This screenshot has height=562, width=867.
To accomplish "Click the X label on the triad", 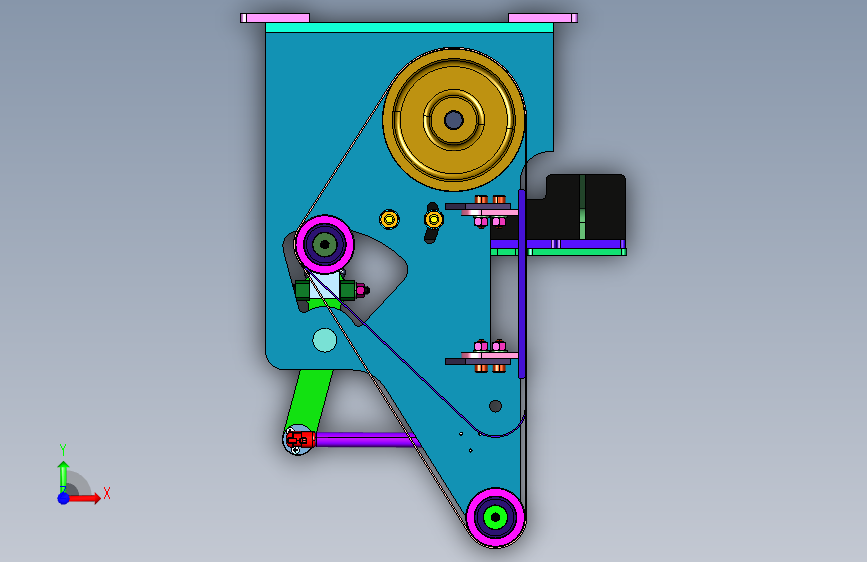I will pyautogui.click(x=107, y=493).
